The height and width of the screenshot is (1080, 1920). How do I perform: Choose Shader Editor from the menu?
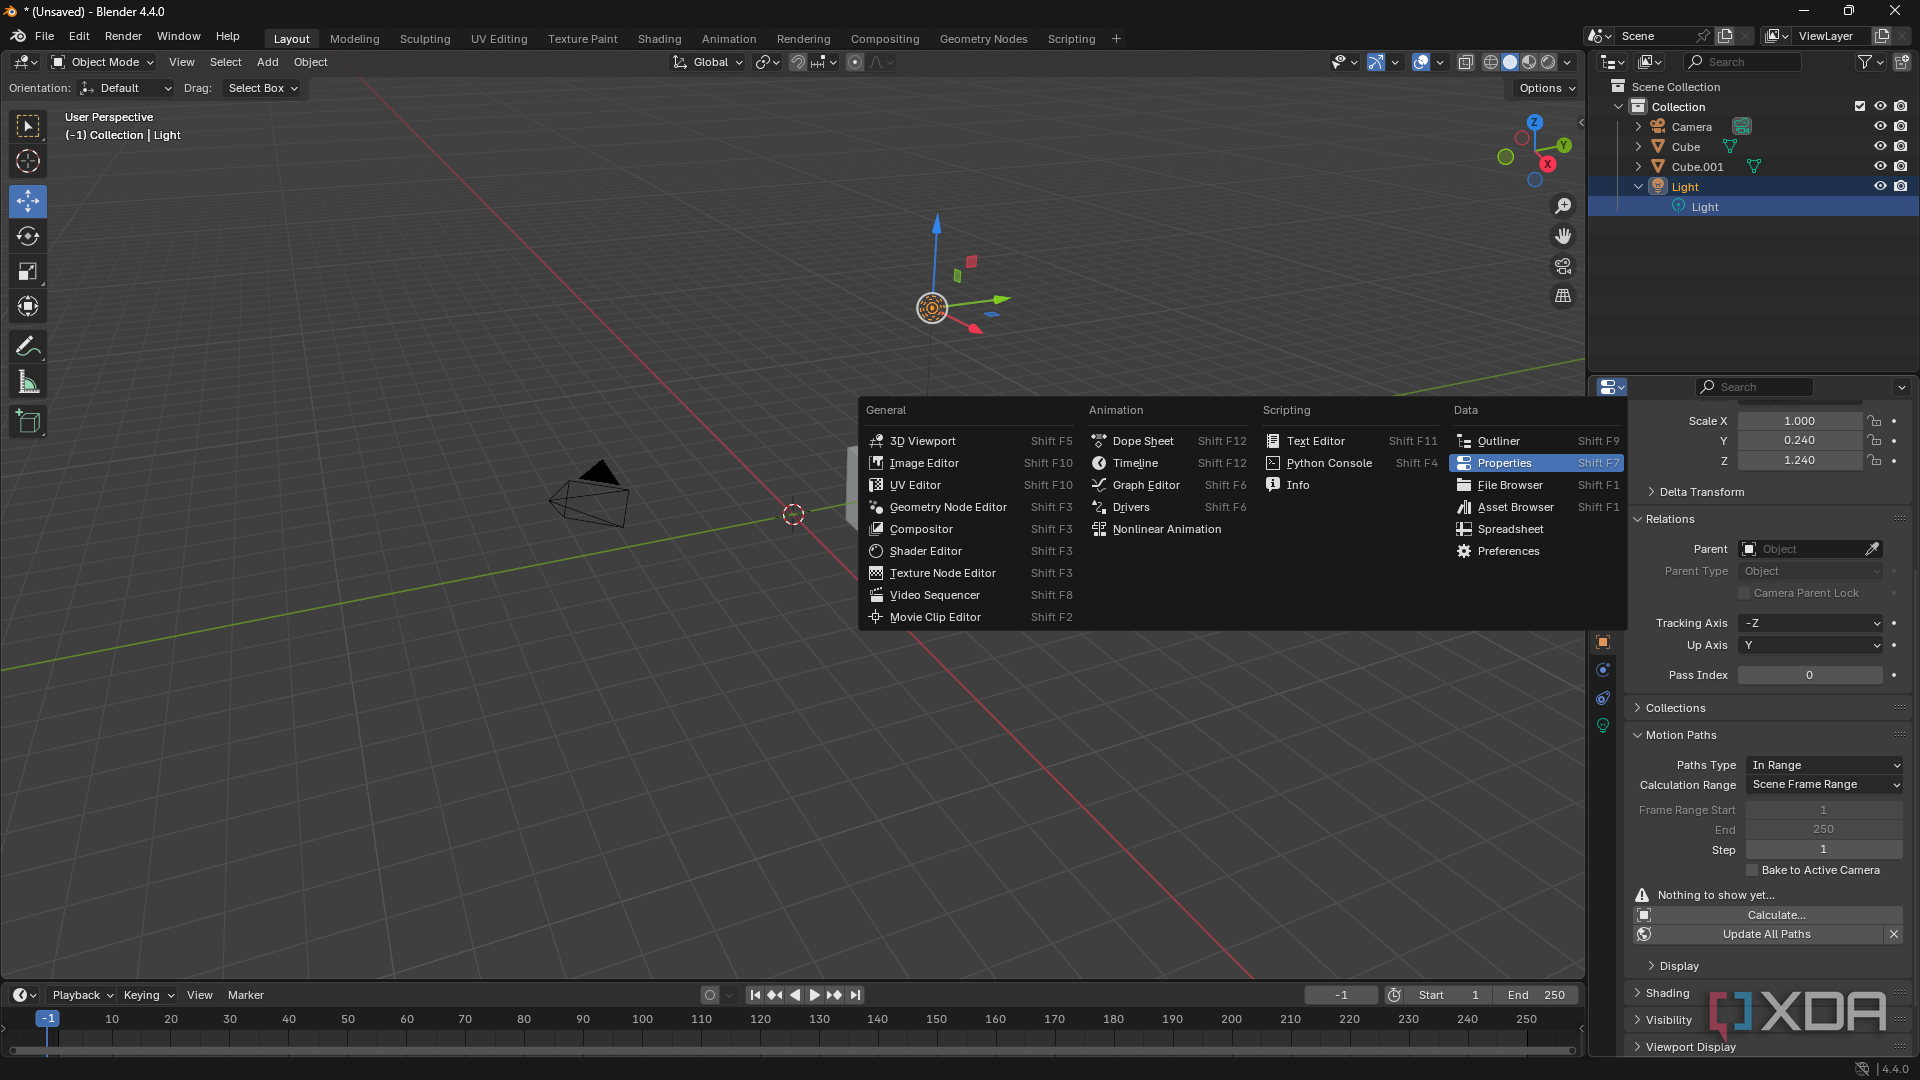coord(971,551)
